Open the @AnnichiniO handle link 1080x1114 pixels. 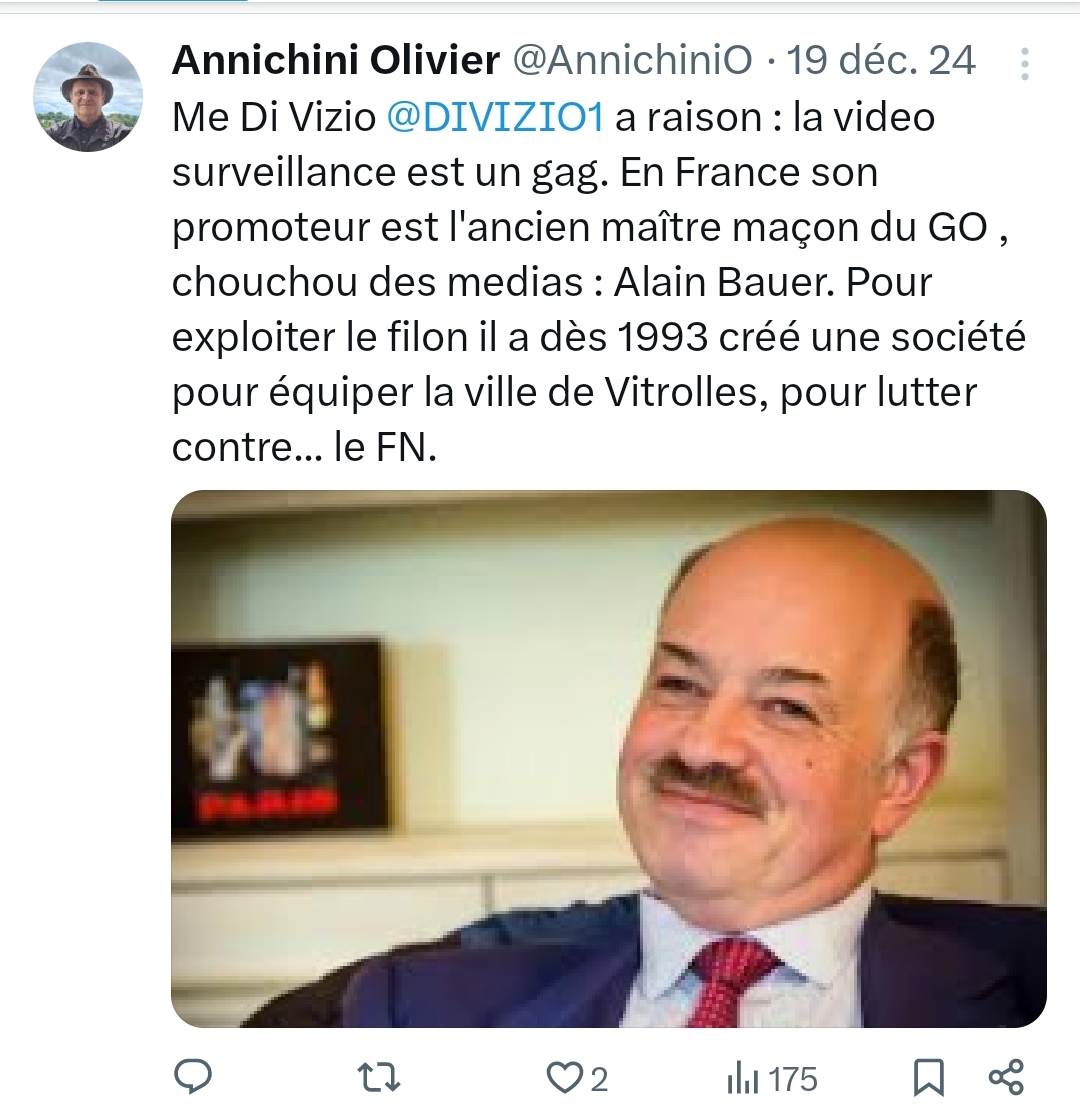tap(632, 60)
